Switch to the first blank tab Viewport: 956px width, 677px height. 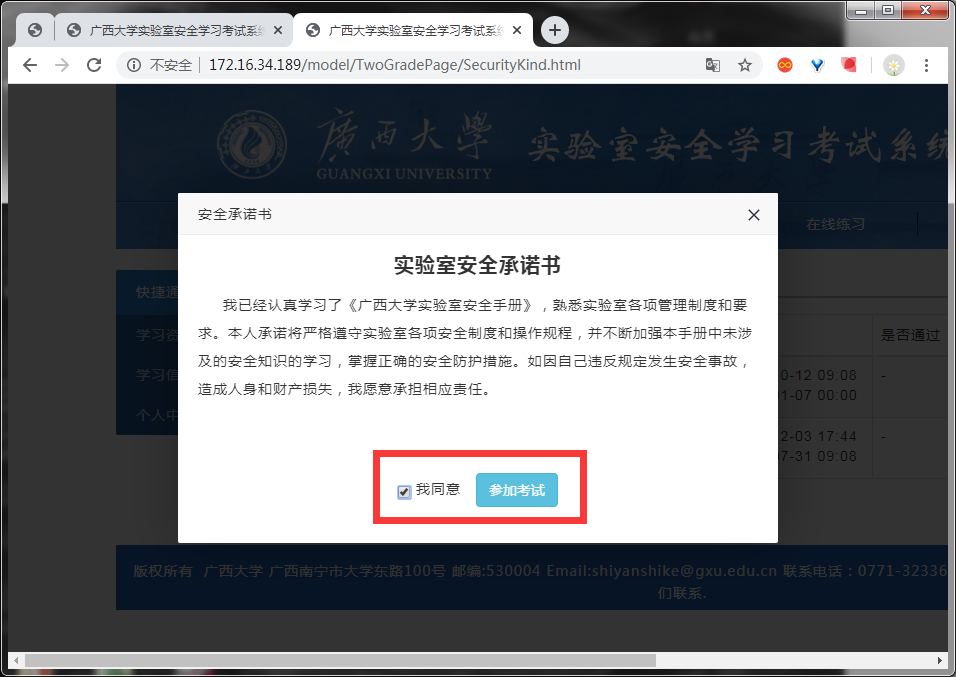[x=35, y=30]
